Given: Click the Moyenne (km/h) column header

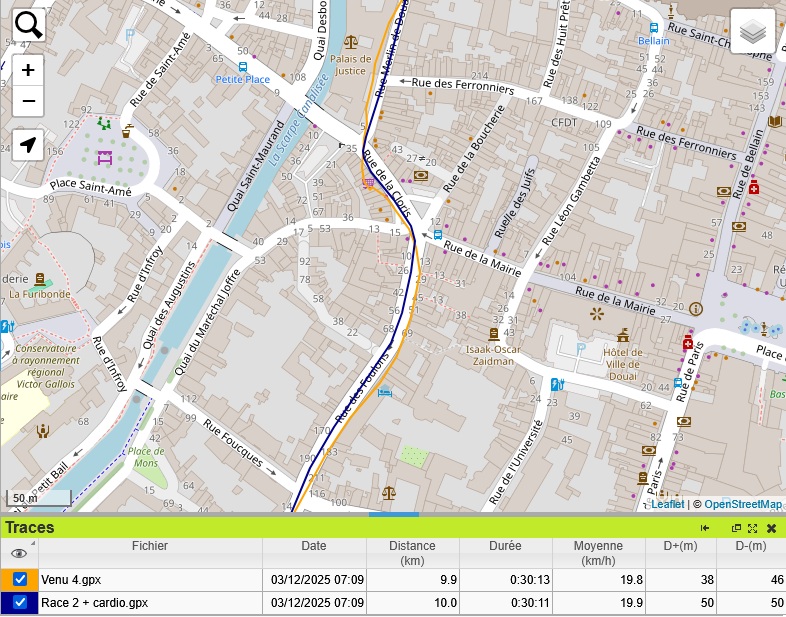Looking at the screenshot, I should (x=598, y=553).
